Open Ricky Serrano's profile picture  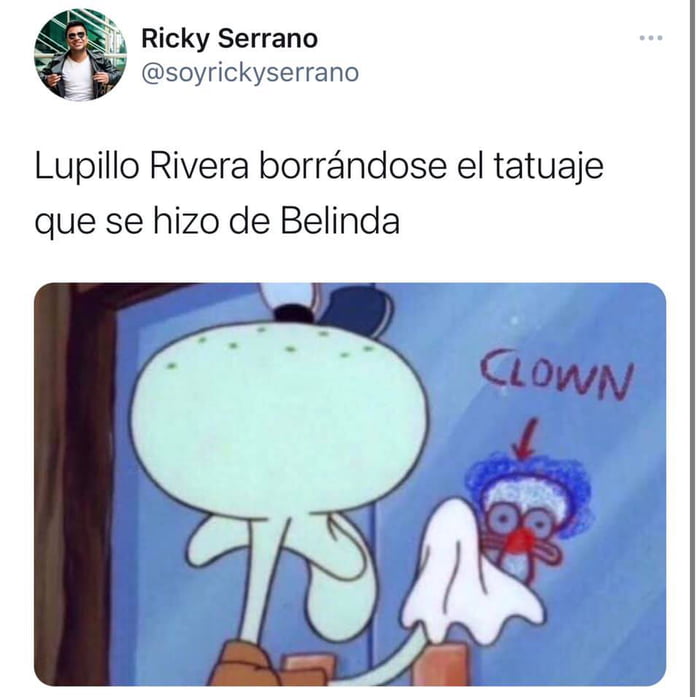point(80,55)
